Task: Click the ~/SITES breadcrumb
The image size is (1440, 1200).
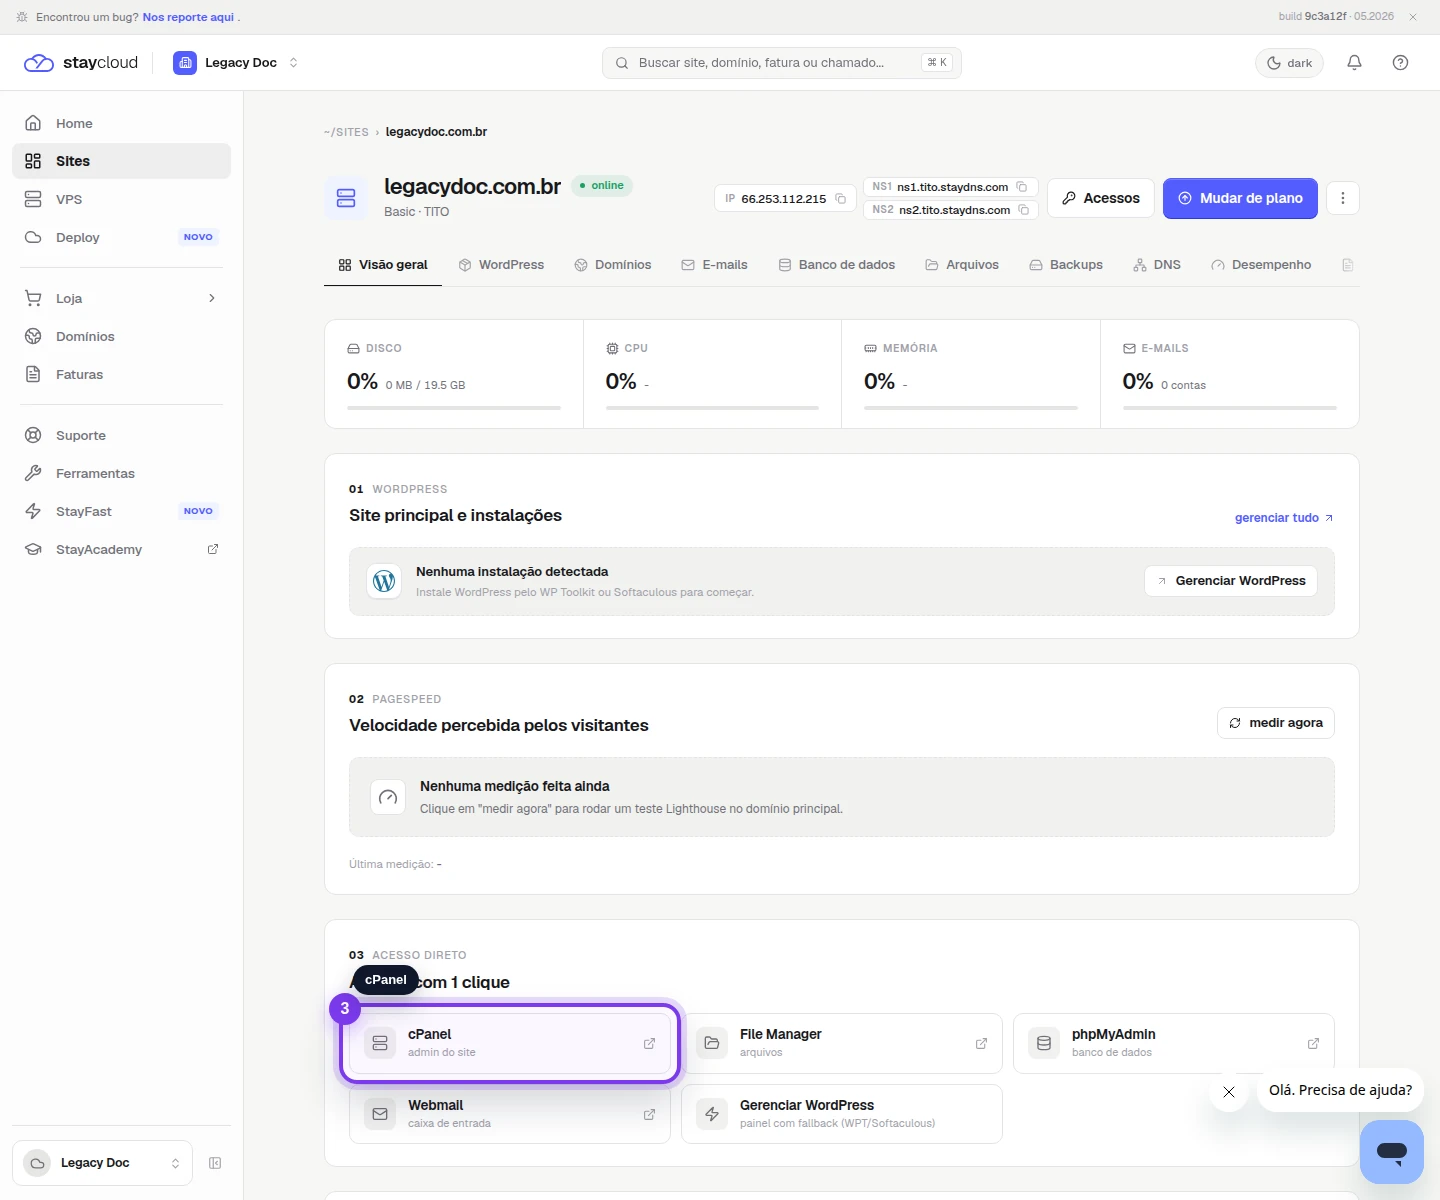Action: coord(346,132)
